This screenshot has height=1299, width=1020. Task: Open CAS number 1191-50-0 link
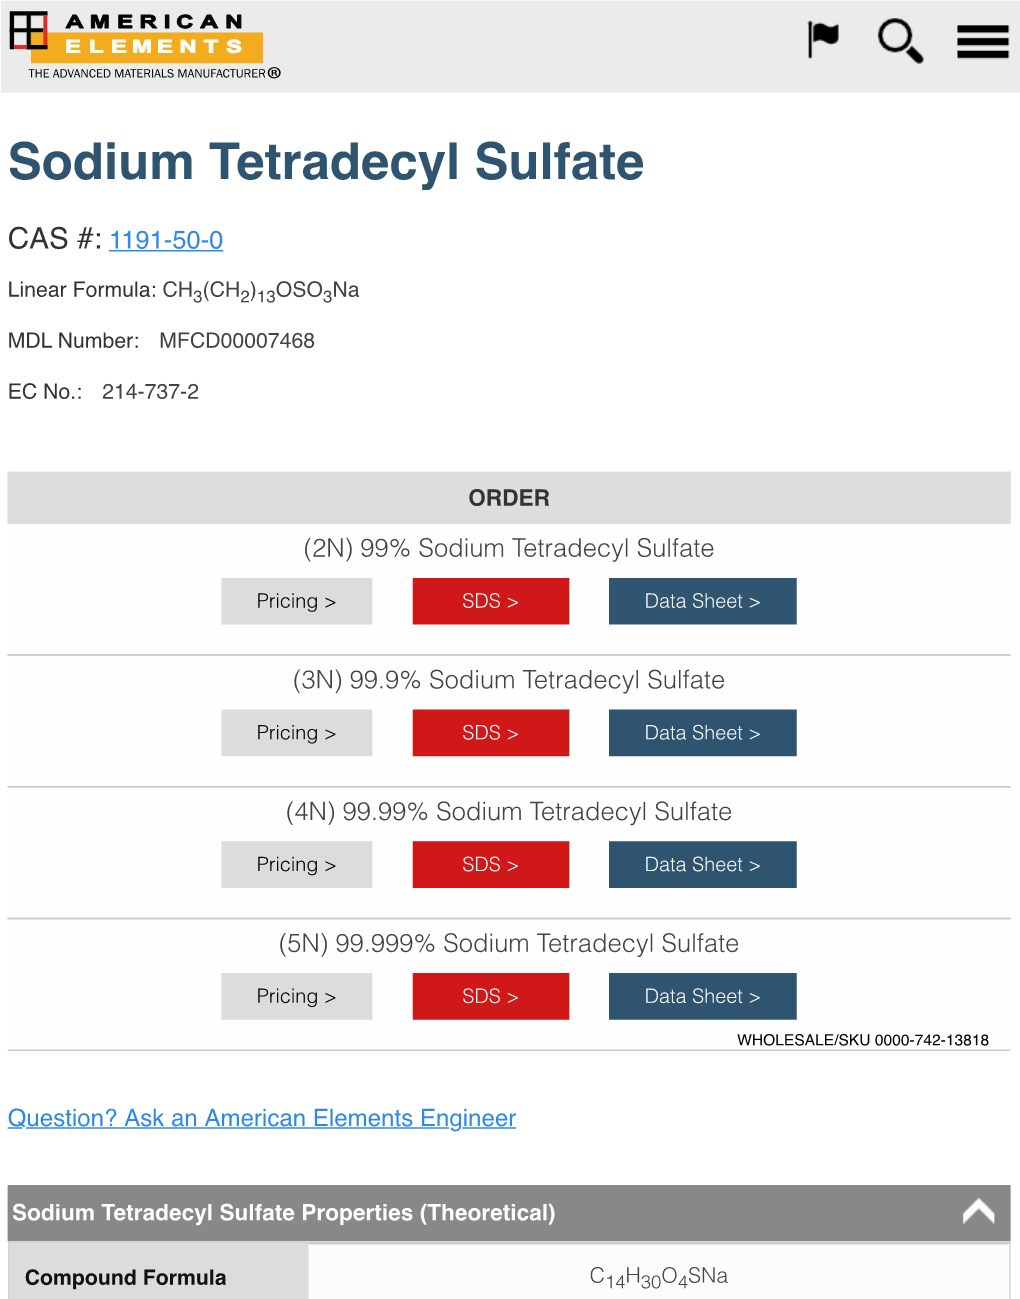click(166, 240)
